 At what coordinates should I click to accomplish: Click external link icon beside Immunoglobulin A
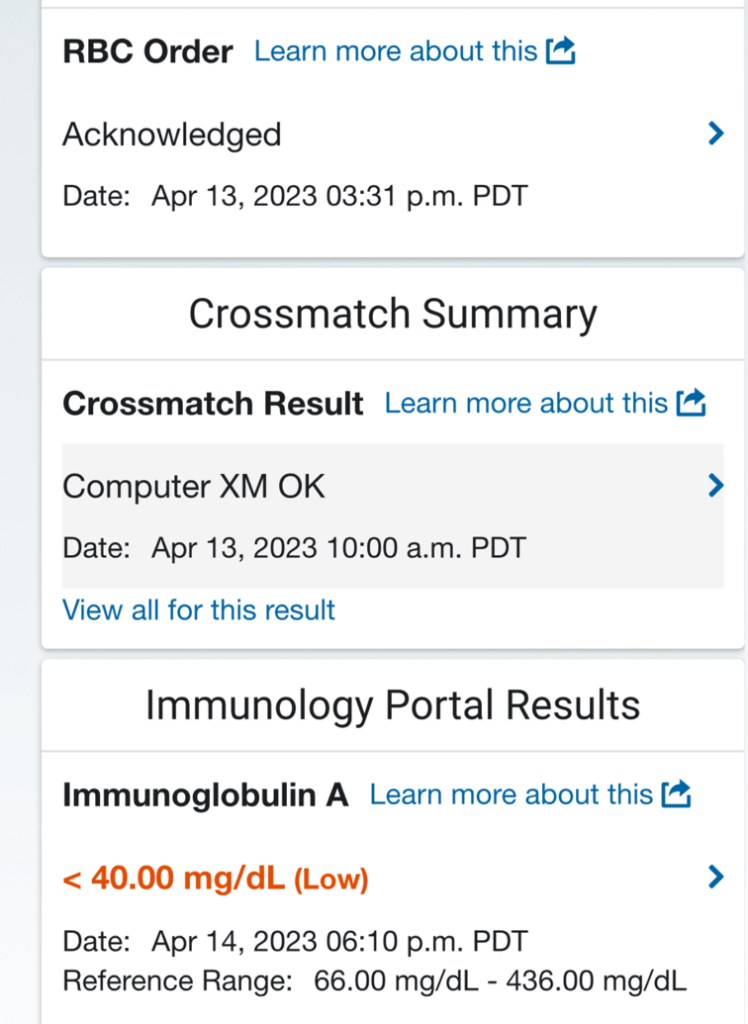tap(676, 793)
